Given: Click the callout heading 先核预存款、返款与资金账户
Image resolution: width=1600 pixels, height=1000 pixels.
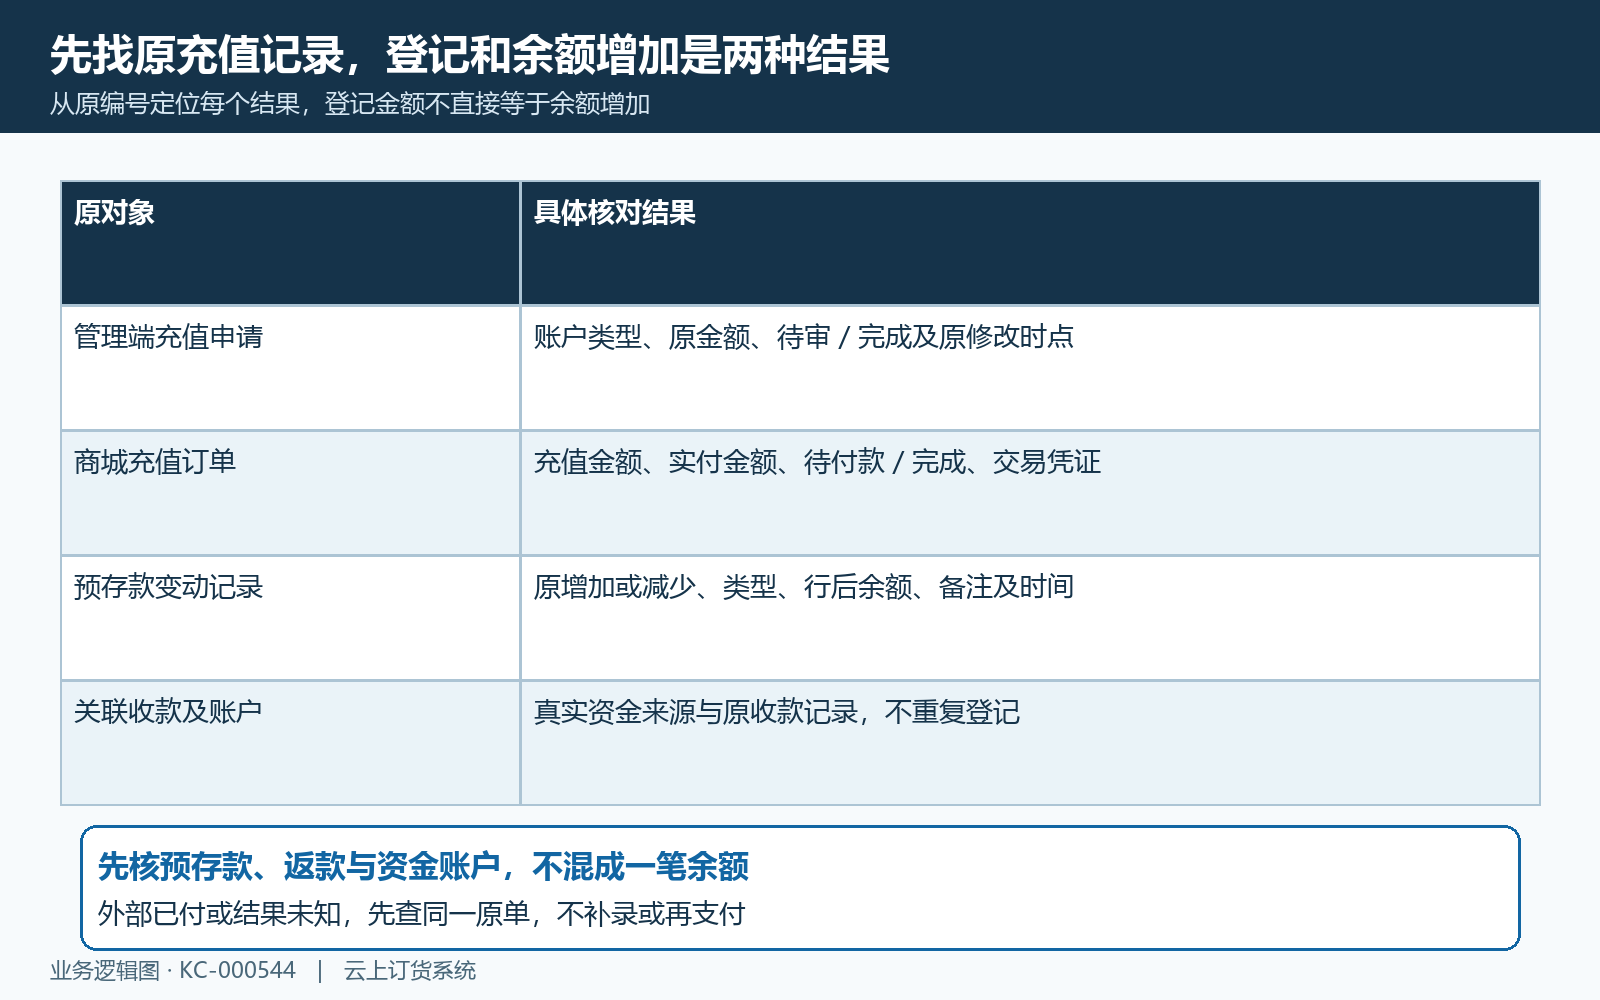Looking at the screenshot, I should pyautogui.click(x=299, y=866).
